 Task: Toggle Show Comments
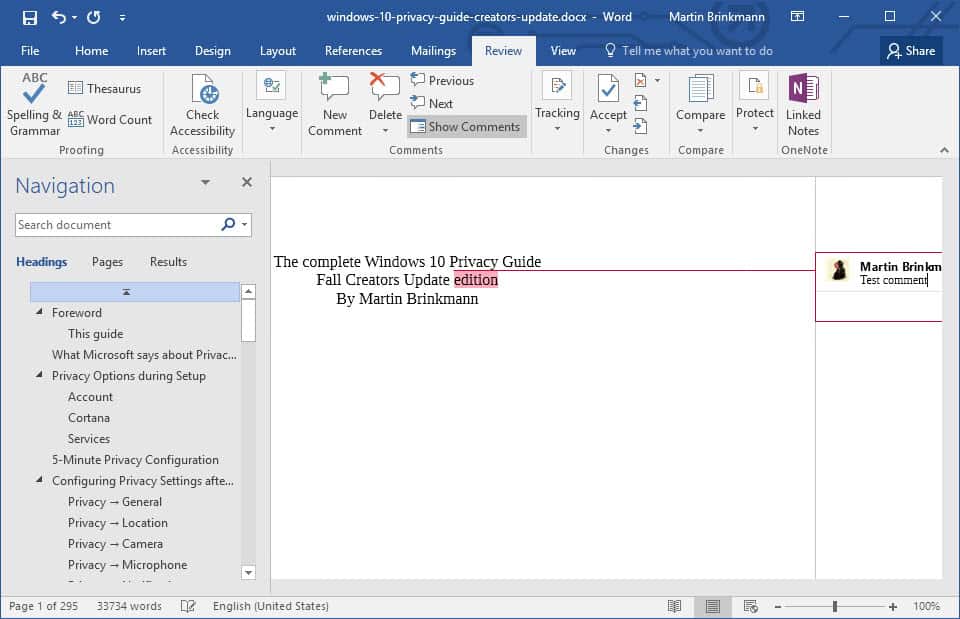click(467, 127)
